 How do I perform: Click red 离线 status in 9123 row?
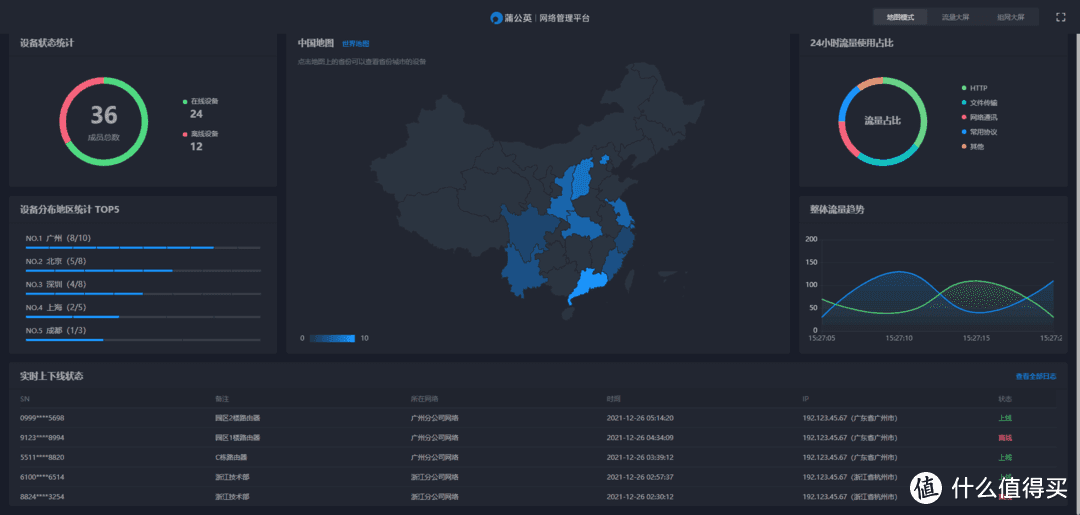pos(1005,437)
